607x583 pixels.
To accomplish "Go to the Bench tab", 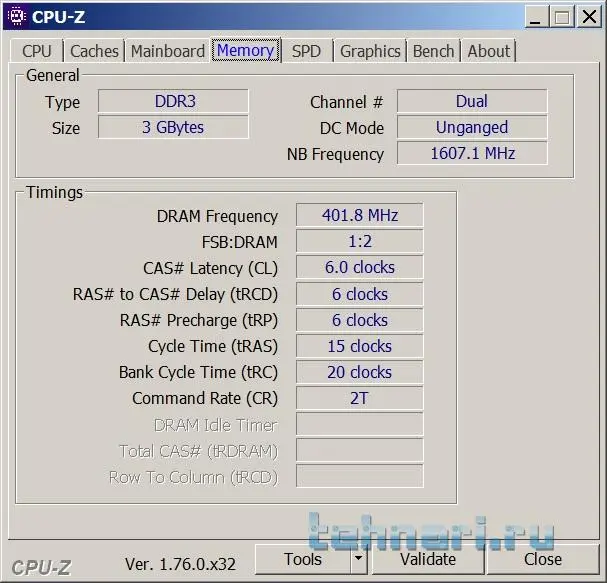I will point(433,51).
